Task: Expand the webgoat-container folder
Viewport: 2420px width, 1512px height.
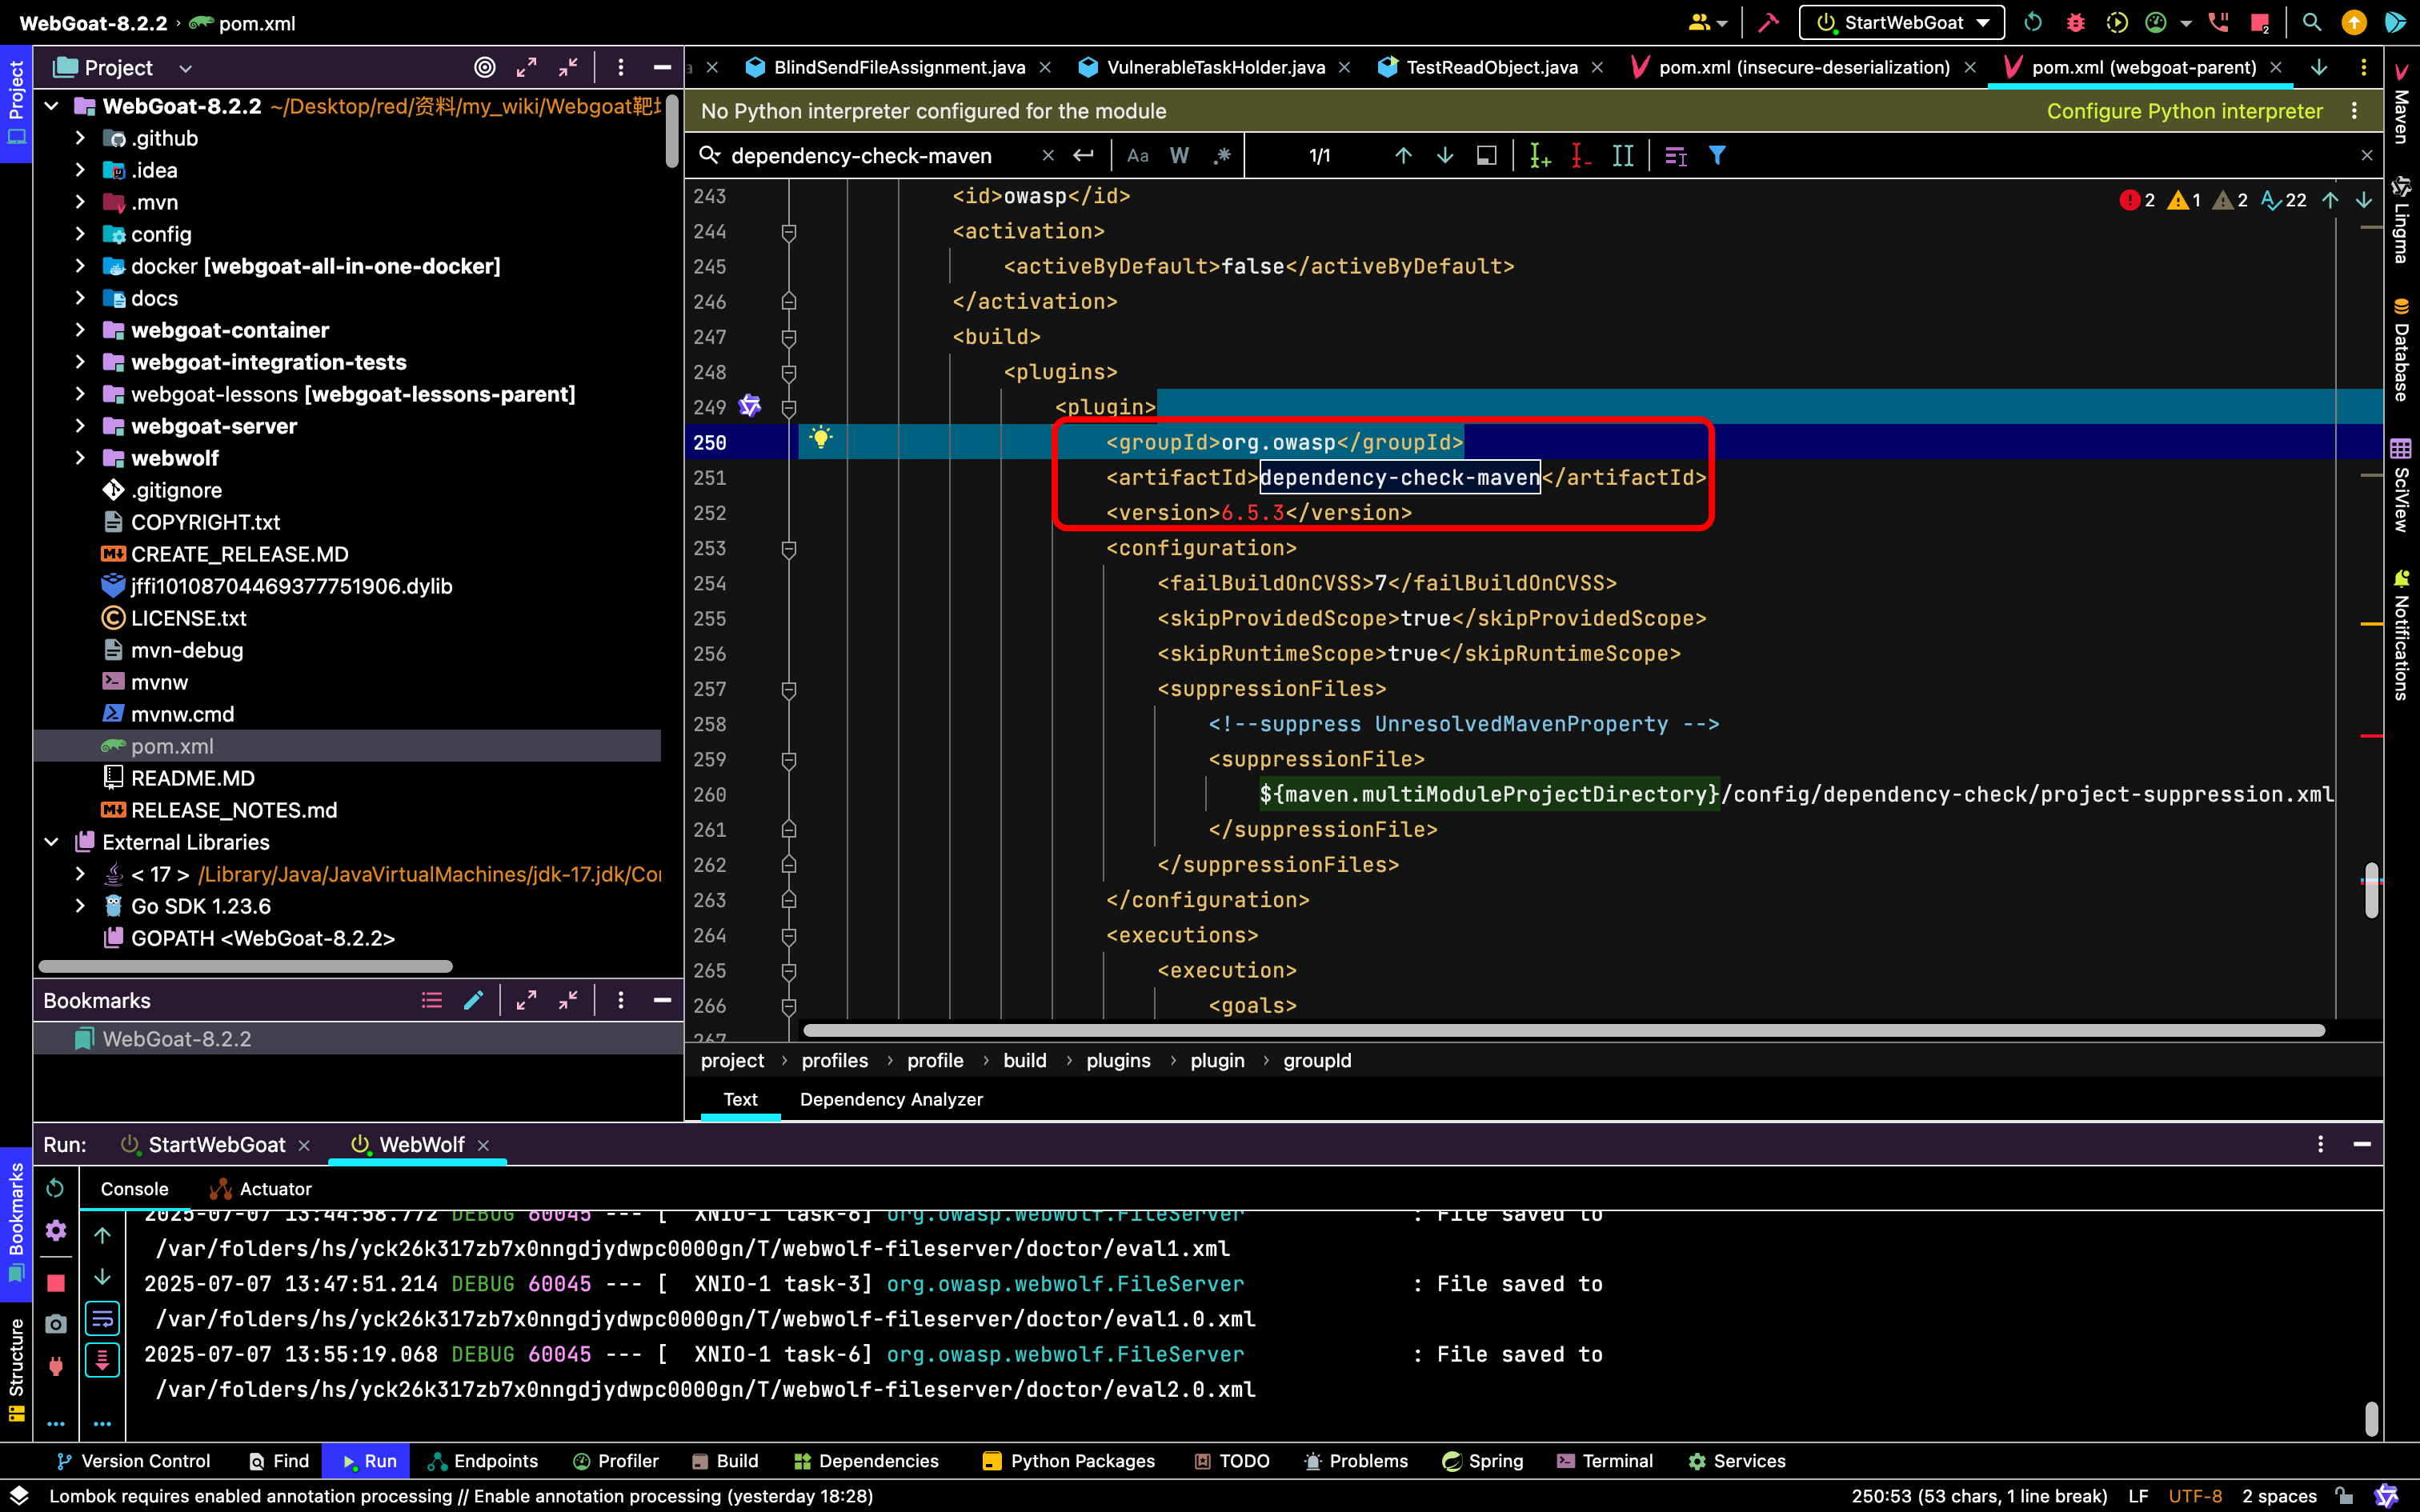Action: click(80, 330)
